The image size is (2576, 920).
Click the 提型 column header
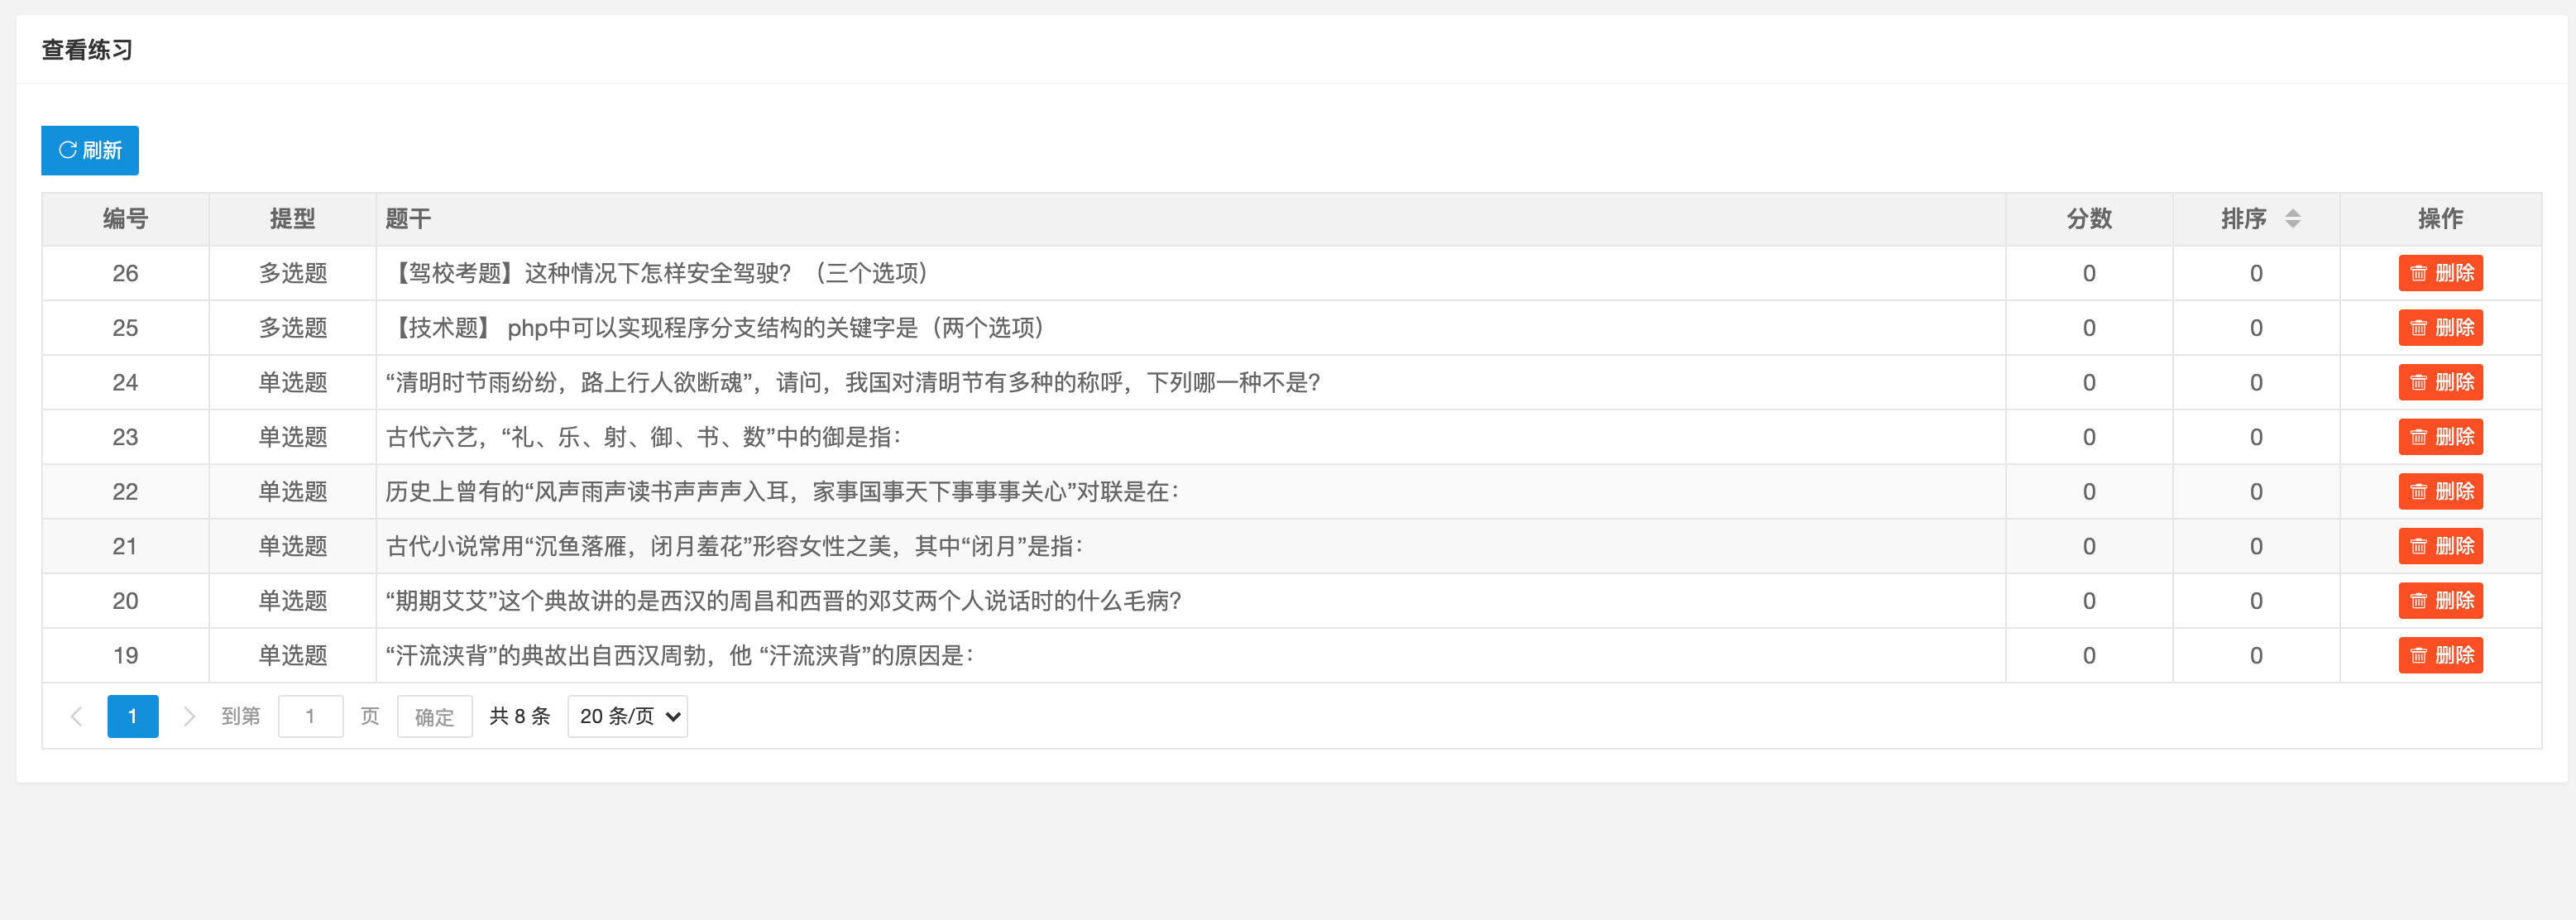click(293, 219)
